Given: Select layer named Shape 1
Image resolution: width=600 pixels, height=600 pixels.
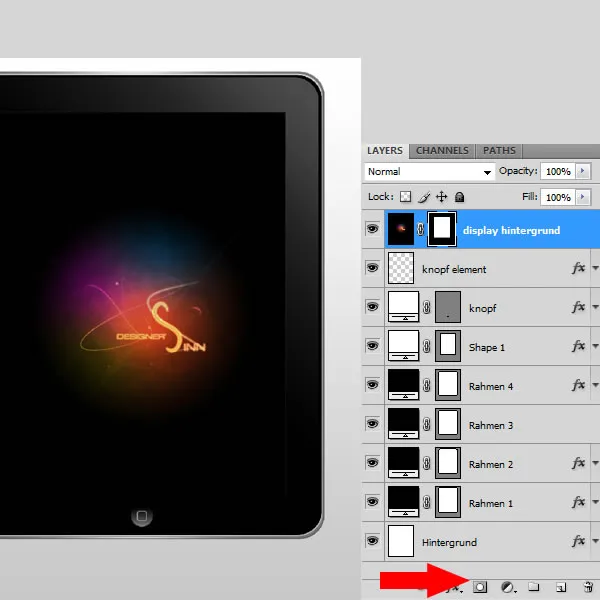Looking at the screenshot, I should coord(487,347).
